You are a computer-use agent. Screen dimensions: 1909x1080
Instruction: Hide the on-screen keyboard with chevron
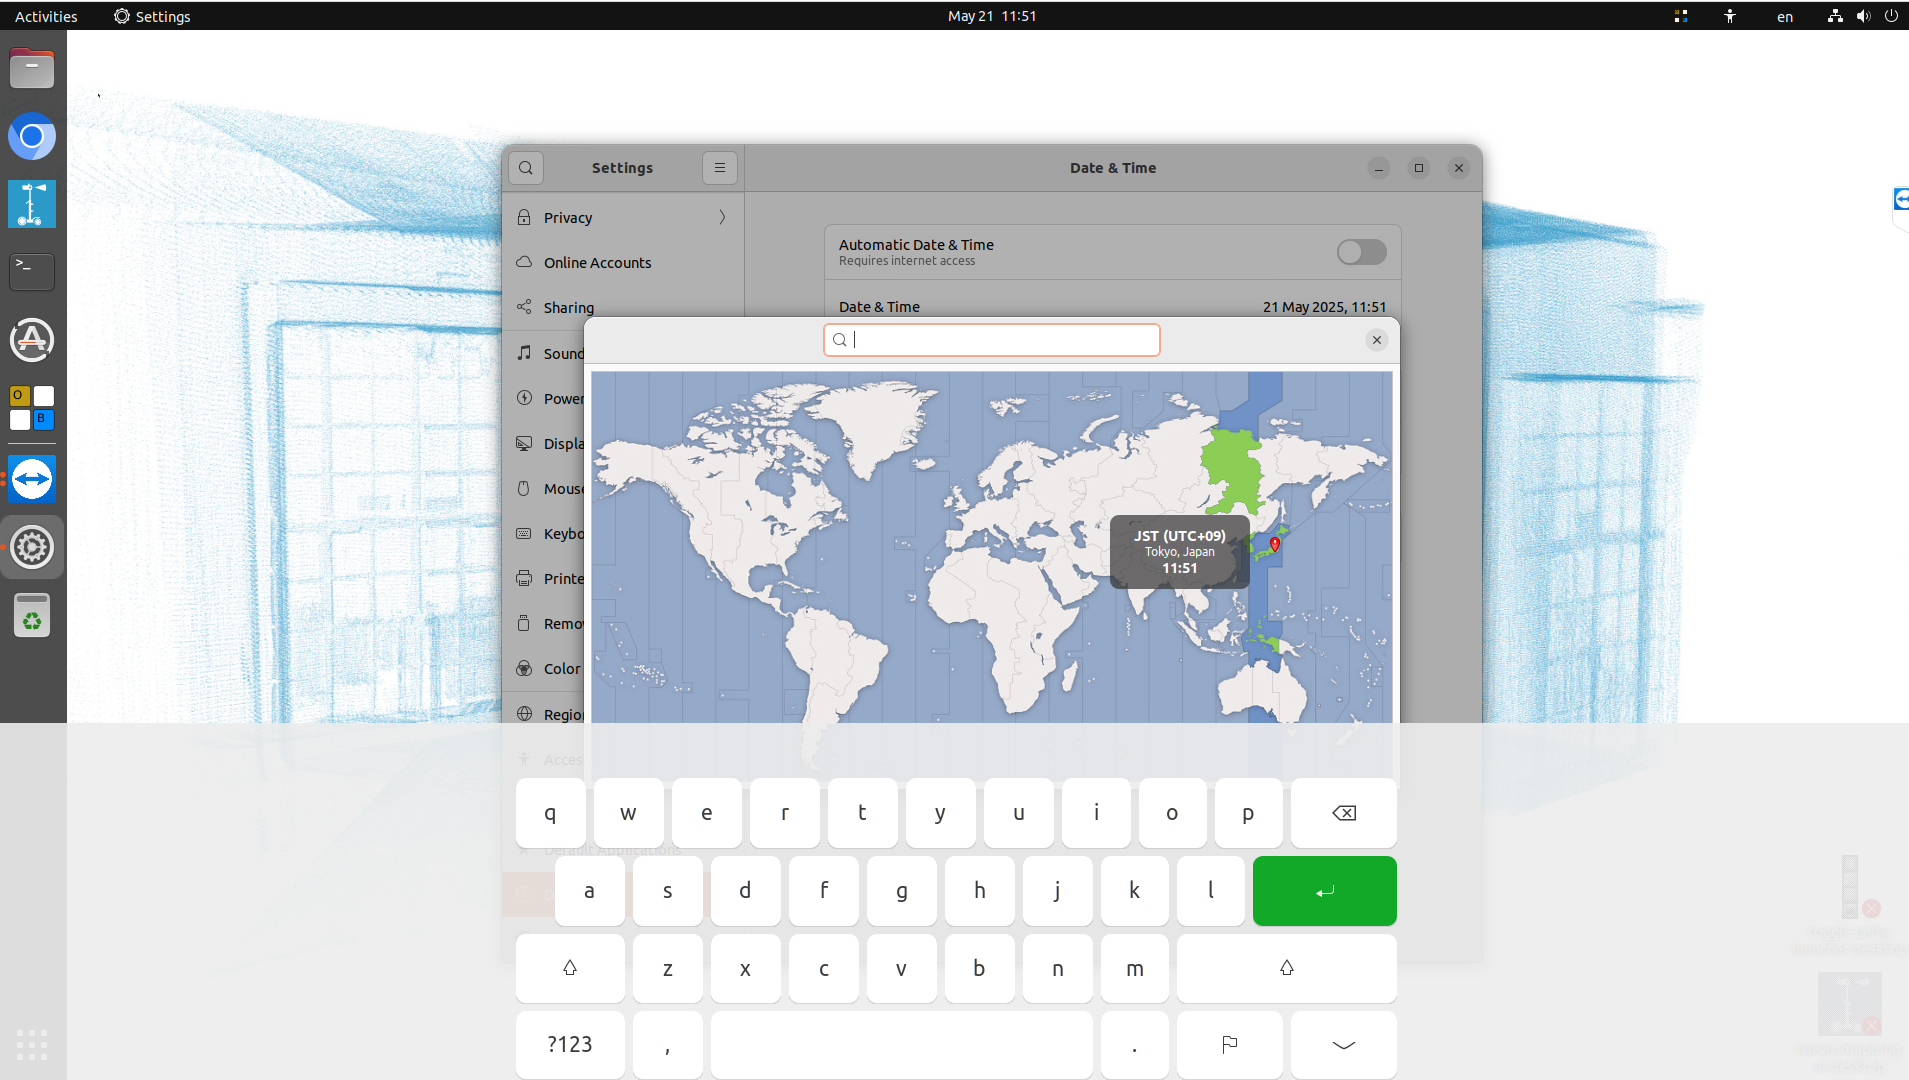[x=1344, y=1045]
